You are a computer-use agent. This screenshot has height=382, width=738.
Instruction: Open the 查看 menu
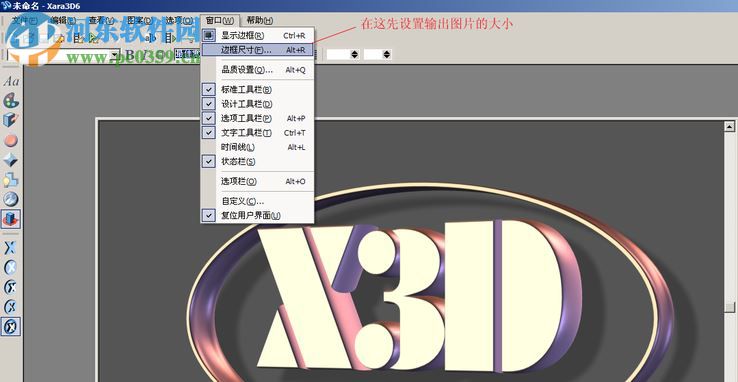pos(101,20)
